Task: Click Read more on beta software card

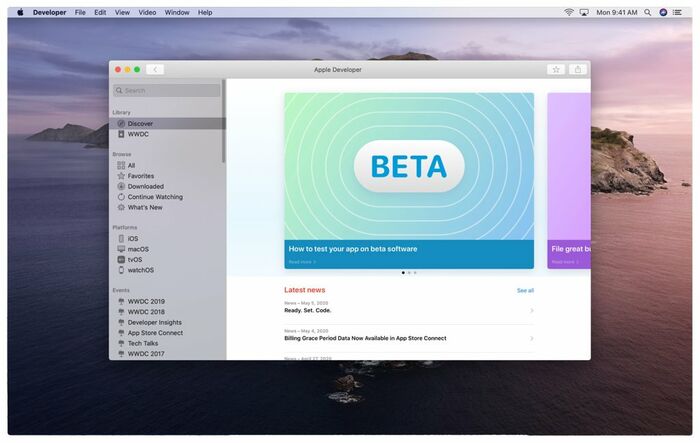Action: click(x=302, y=262)
